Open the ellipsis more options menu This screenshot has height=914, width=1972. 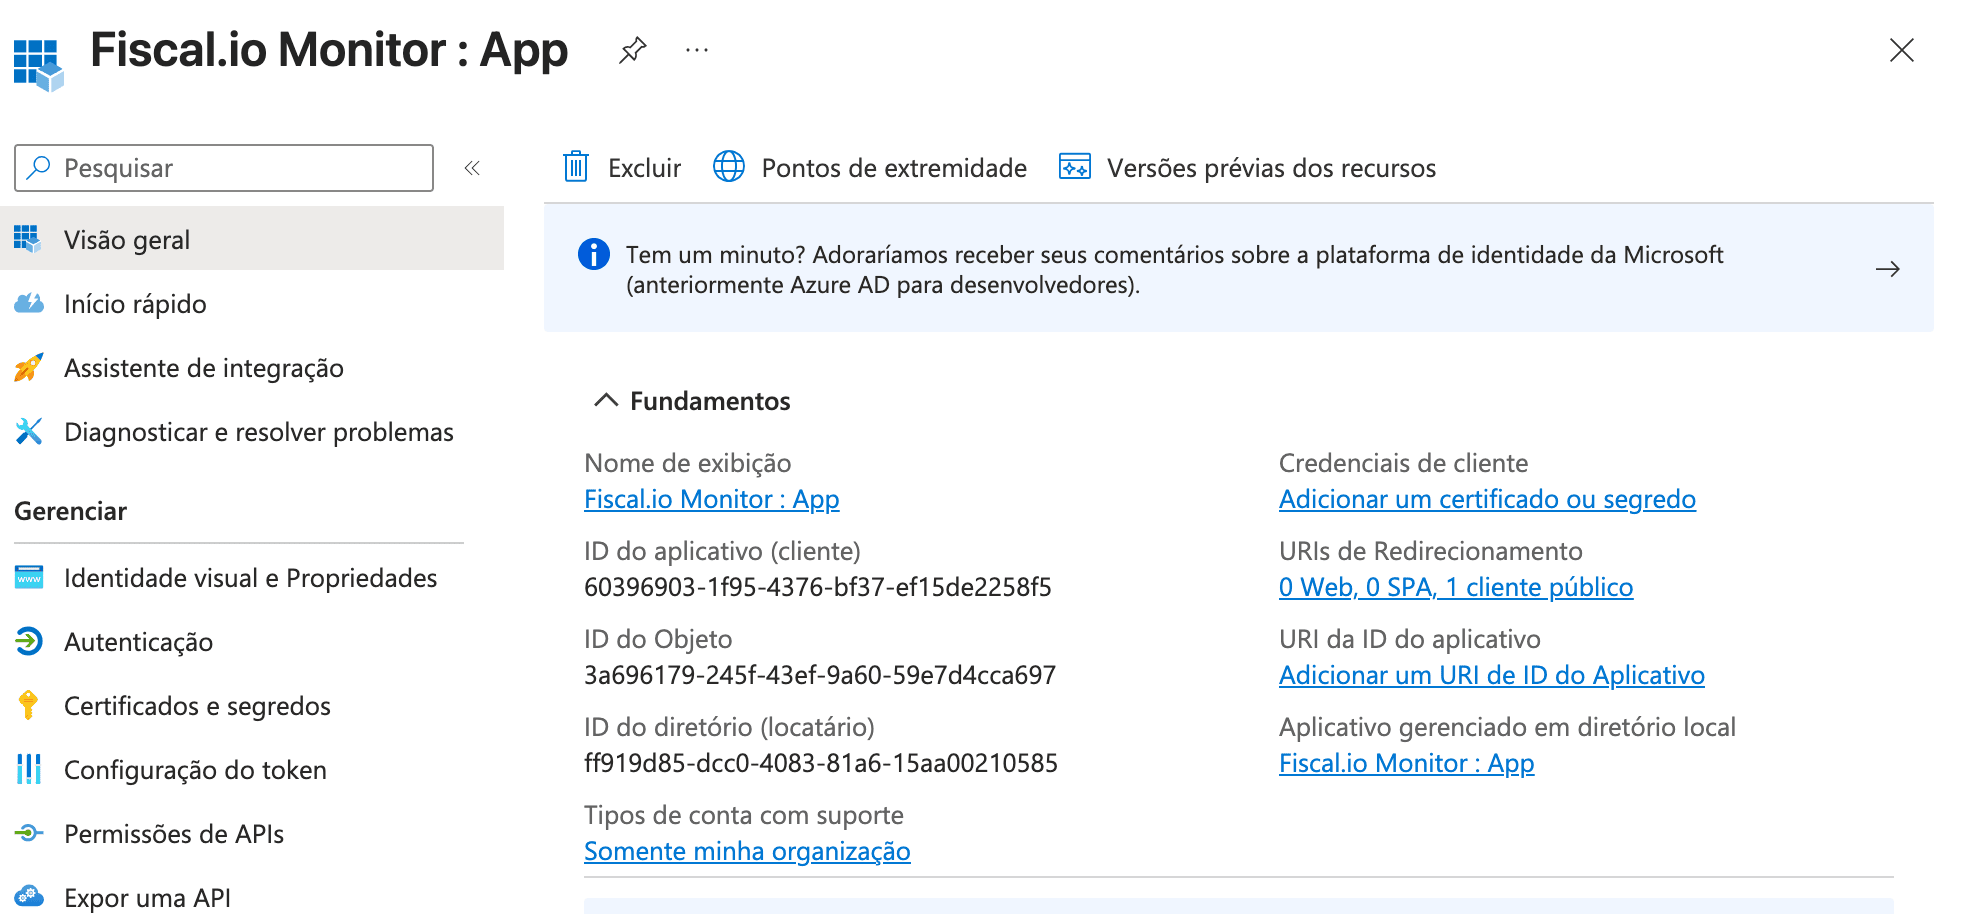point(697,50)
